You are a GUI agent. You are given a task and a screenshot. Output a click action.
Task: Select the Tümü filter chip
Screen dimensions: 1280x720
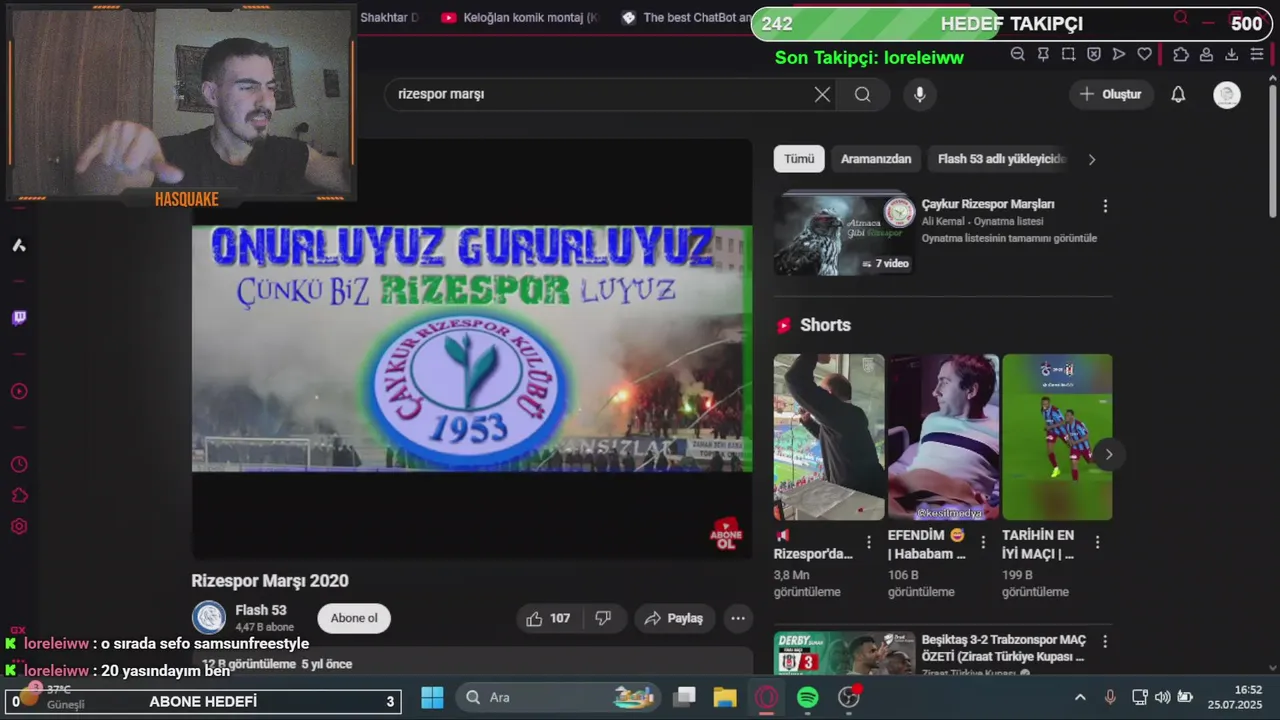point(799,159)
